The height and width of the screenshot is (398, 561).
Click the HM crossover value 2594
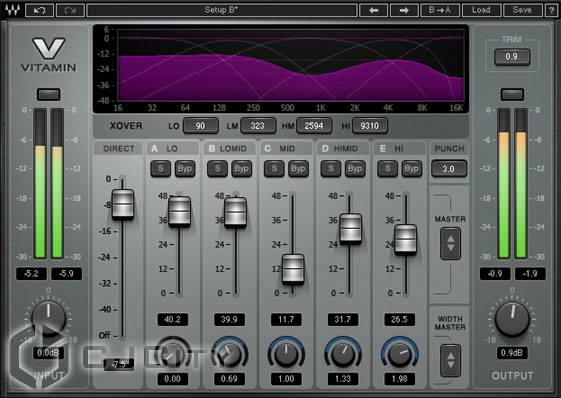click(x=314, y=126)
